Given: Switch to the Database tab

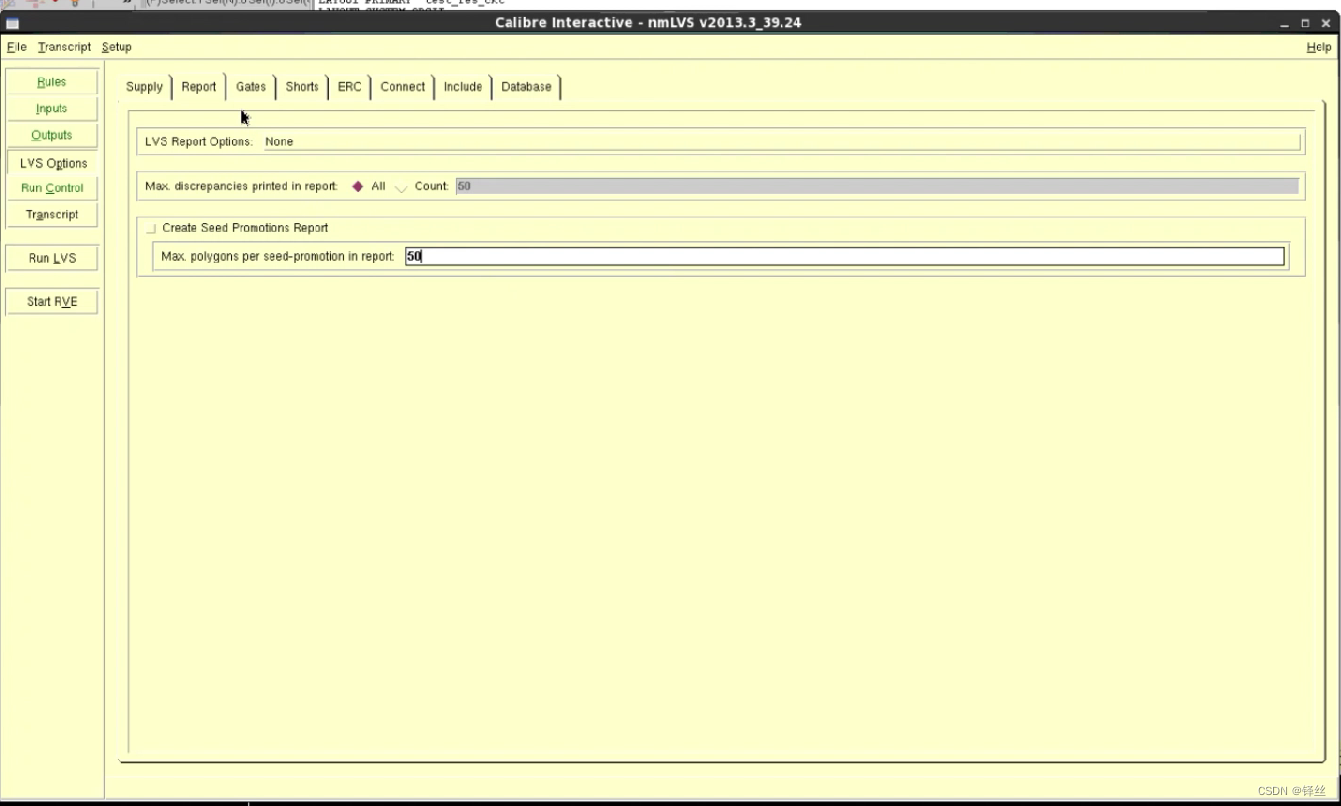Looking at the screenshot, I should coord(527,87).
